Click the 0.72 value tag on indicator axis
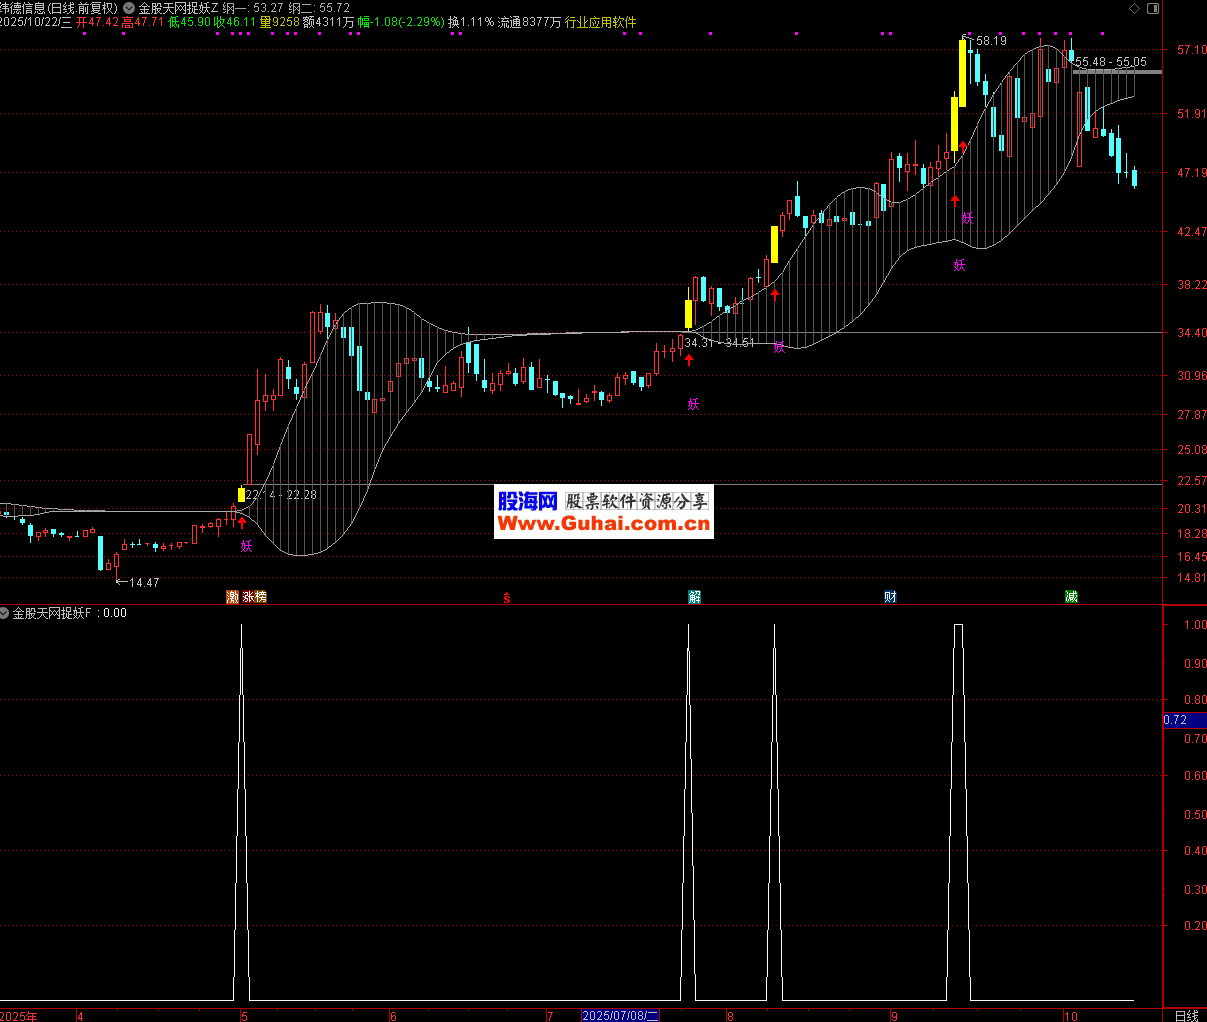Screen dimensions: 1207x1022 tap(1176, 720)
